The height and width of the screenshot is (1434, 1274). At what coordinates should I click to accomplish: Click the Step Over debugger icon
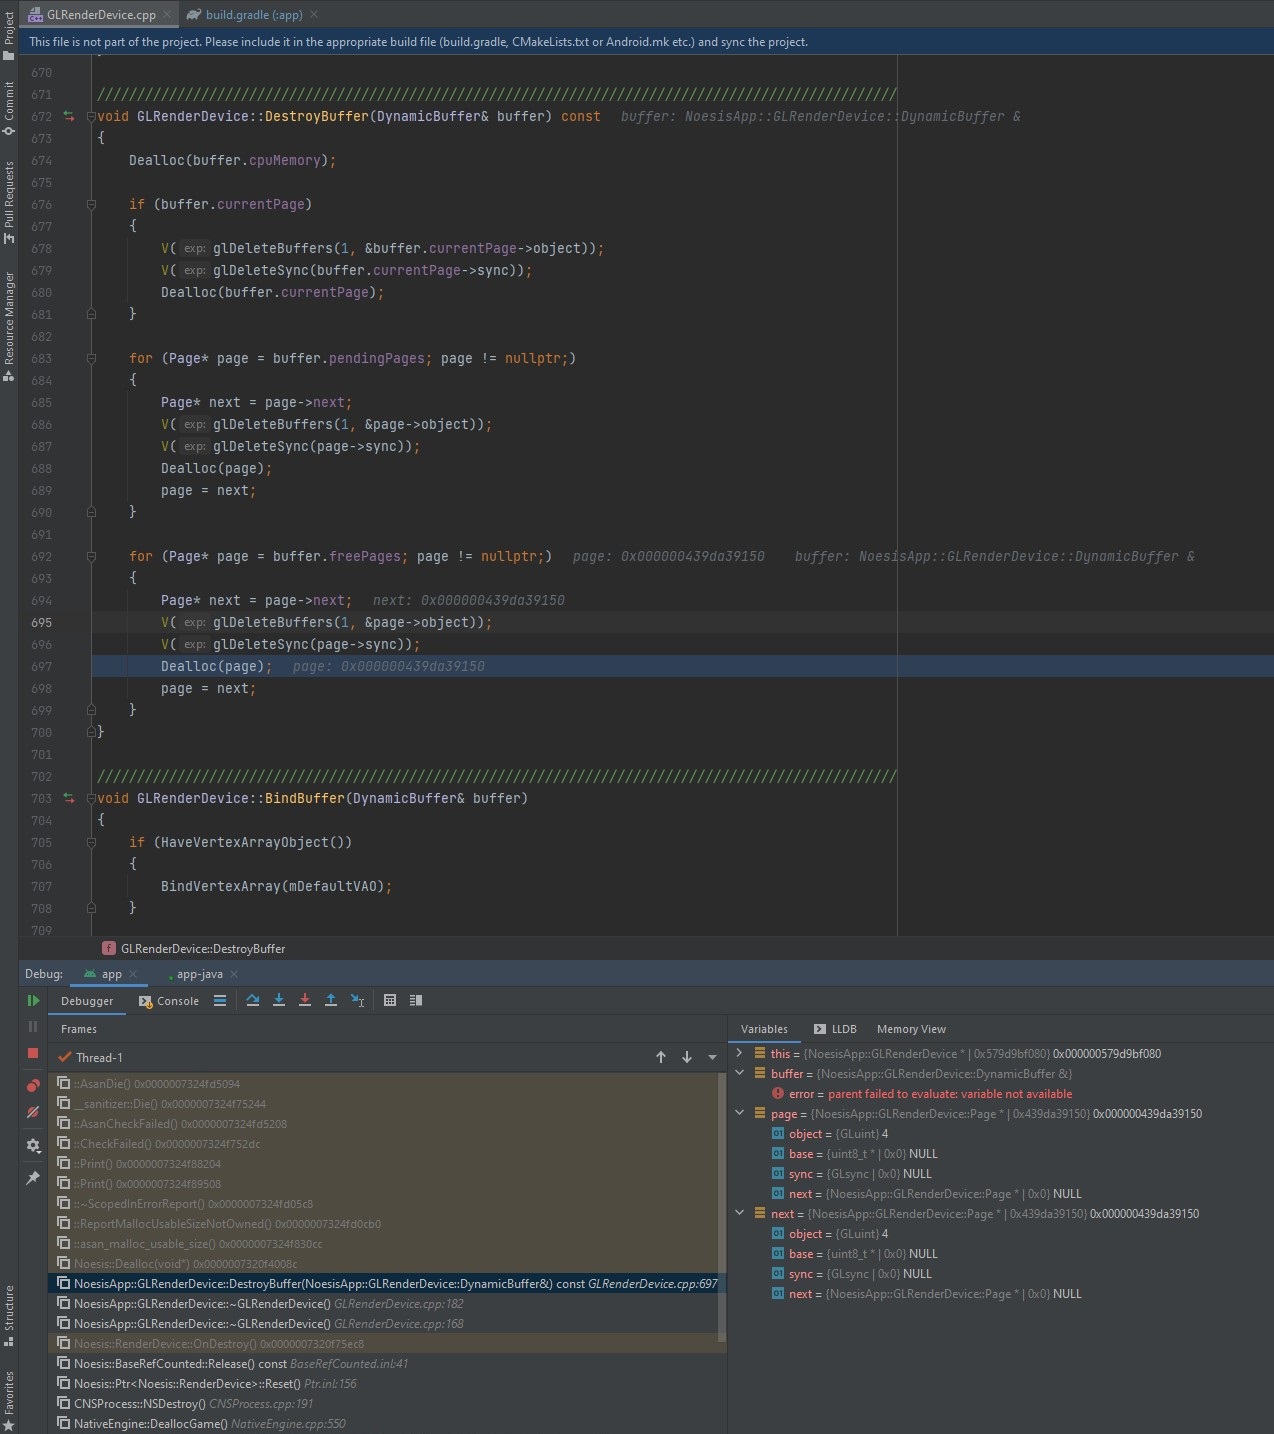[x=253, y=1000]
